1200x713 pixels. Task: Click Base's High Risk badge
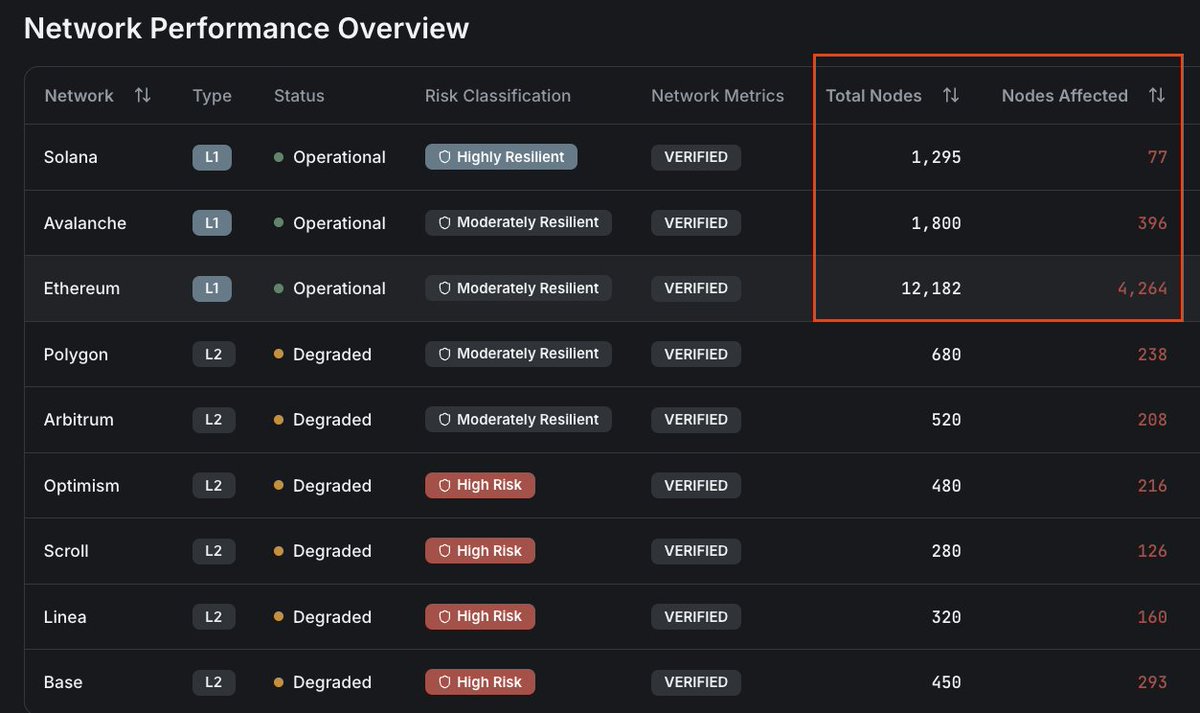click(x=480, y=682)
